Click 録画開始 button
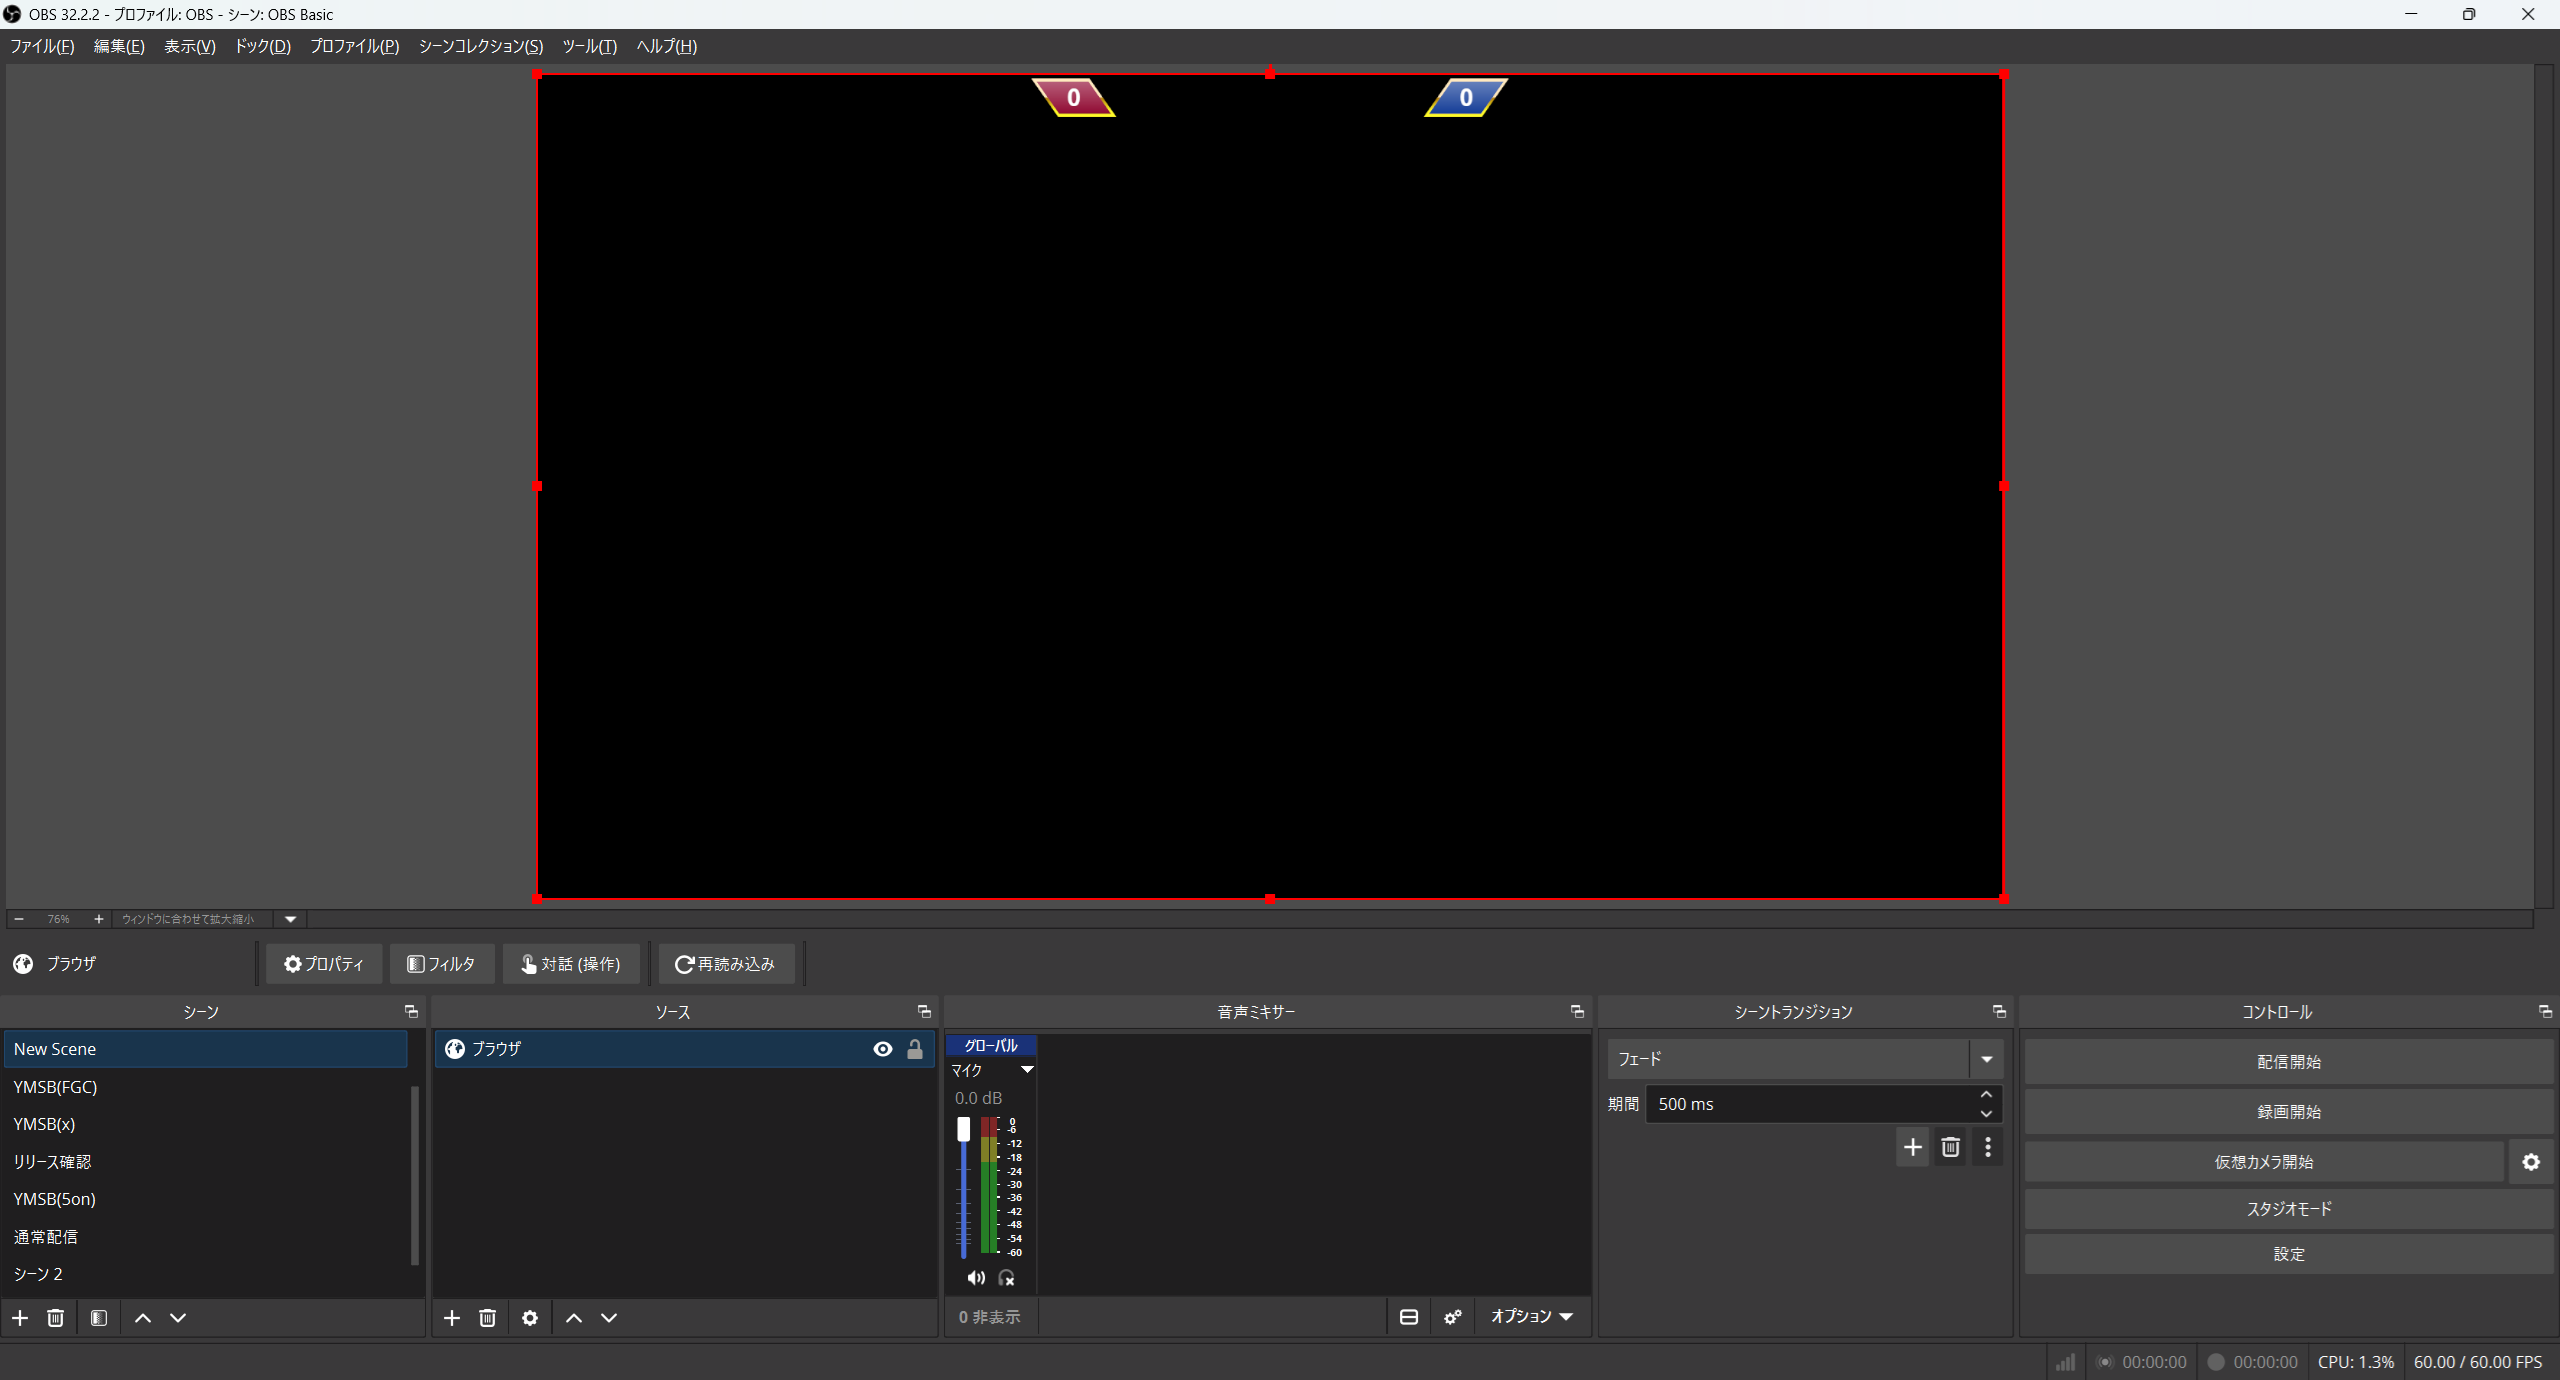The width and height of the screenshot is (2560, 1380). coord(2289,1112)
